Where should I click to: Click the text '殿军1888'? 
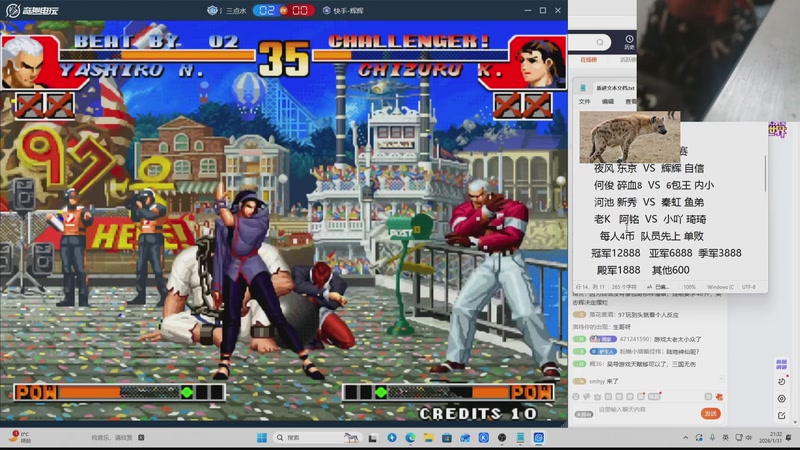pos(618,270)
